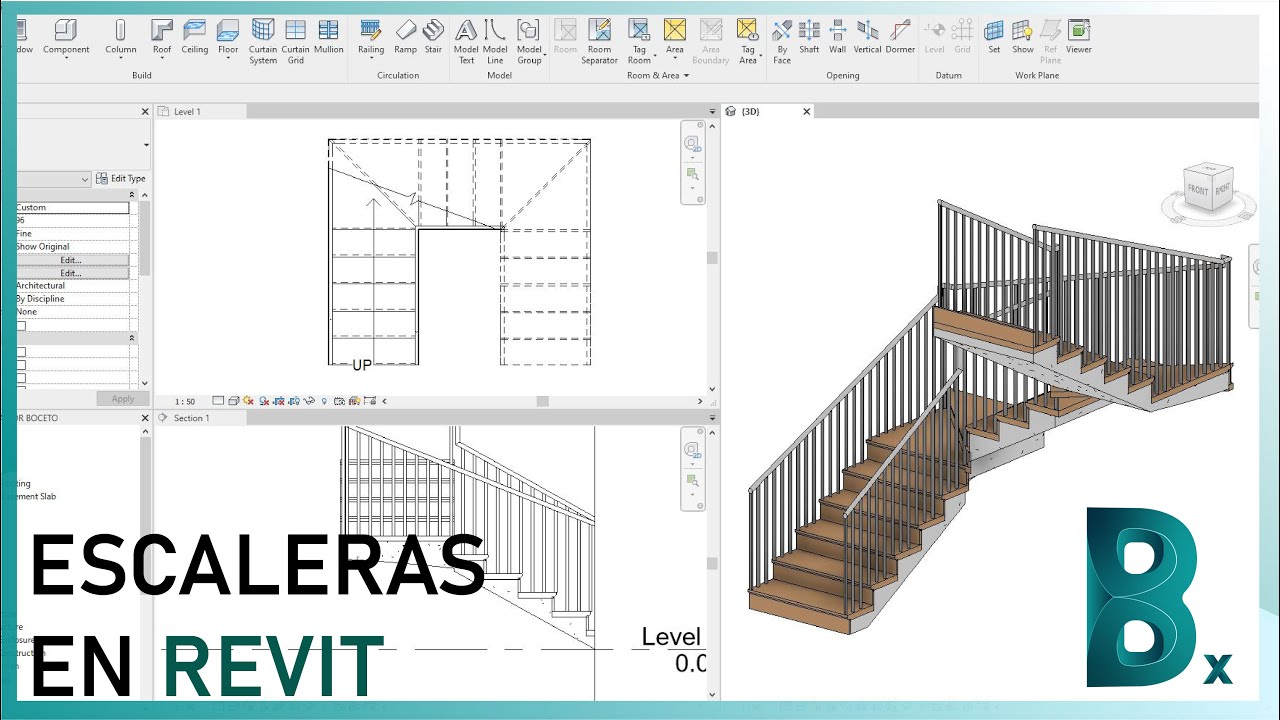Open the Component tool dropdown arrow
The height and width of the screenshot is (720, 1280).
[66, 59]
